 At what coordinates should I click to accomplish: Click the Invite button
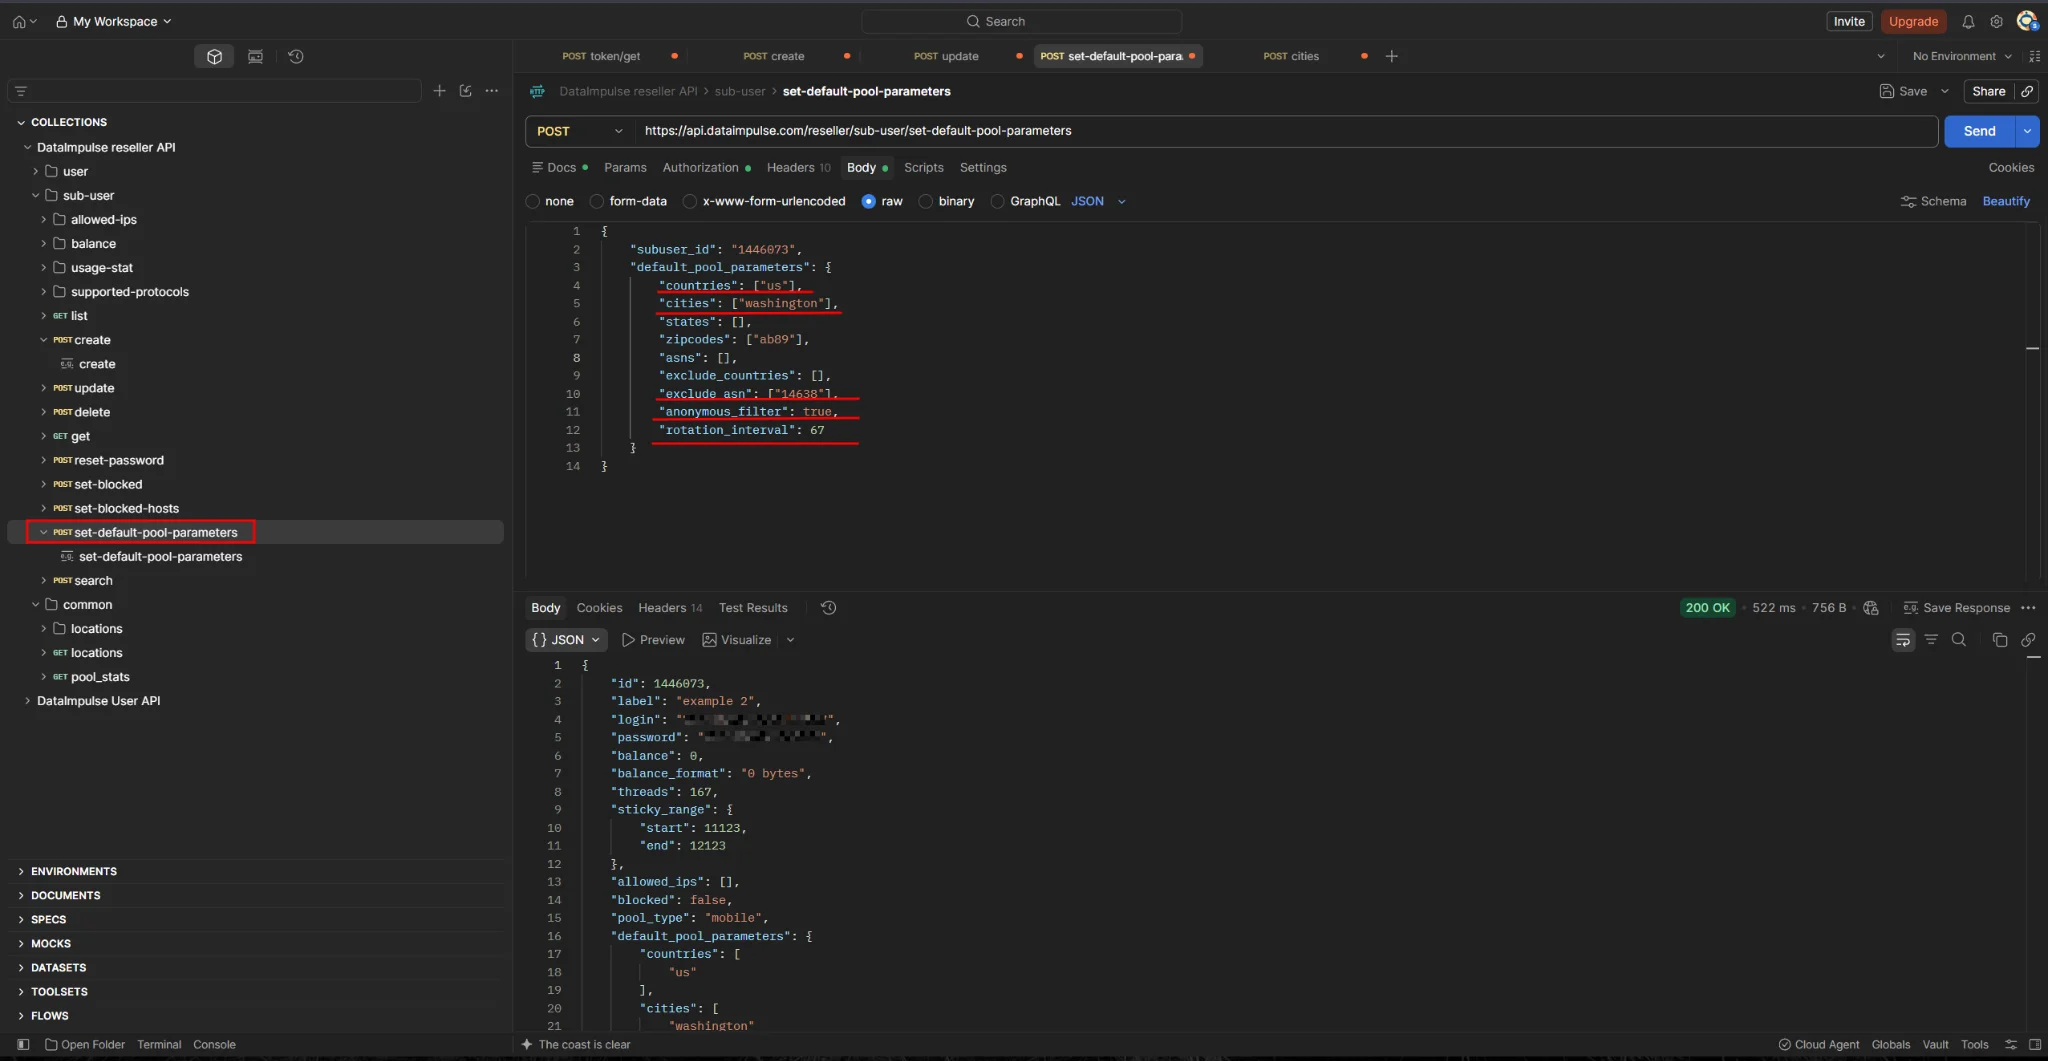(1849, 21)
